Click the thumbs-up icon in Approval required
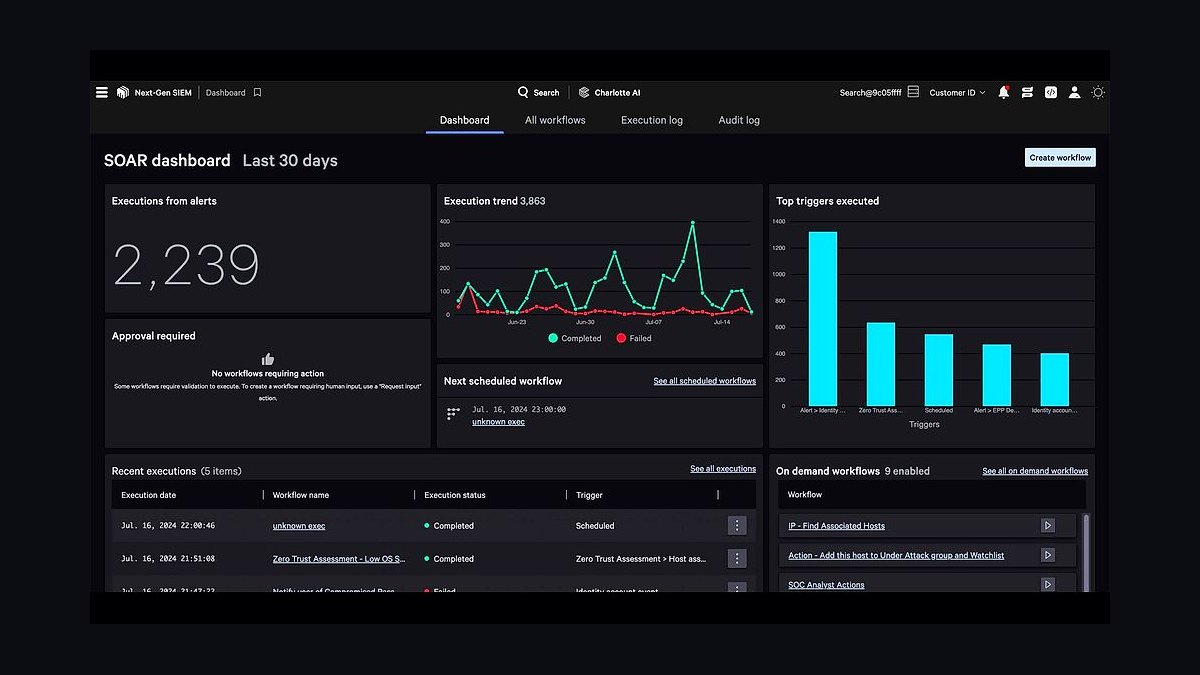Image resolution: width=1200 pixels, height=675 pixels. 268,359
